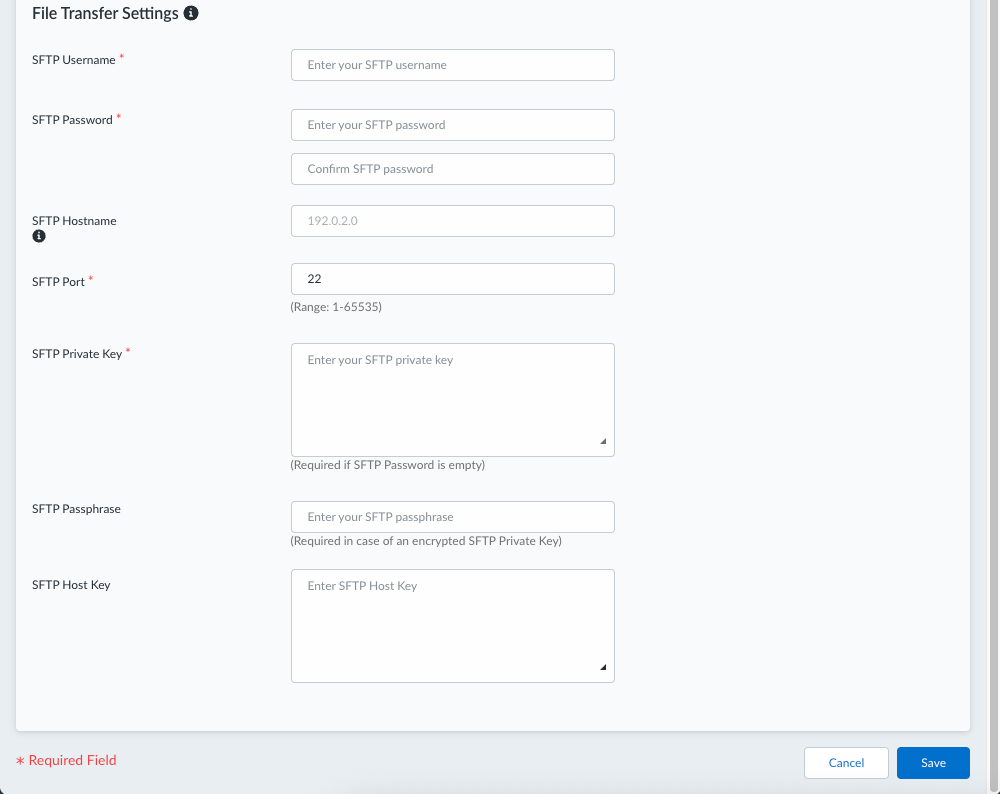Click the SFTP Port label

click(x=58, y=282)
